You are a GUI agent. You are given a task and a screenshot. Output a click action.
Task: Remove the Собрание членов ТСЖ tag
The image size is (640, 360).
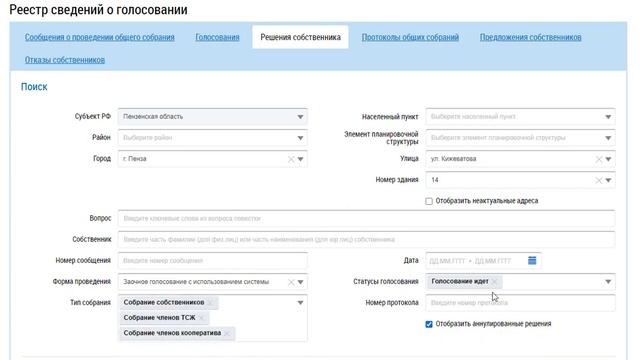click(x=202, y=318)
